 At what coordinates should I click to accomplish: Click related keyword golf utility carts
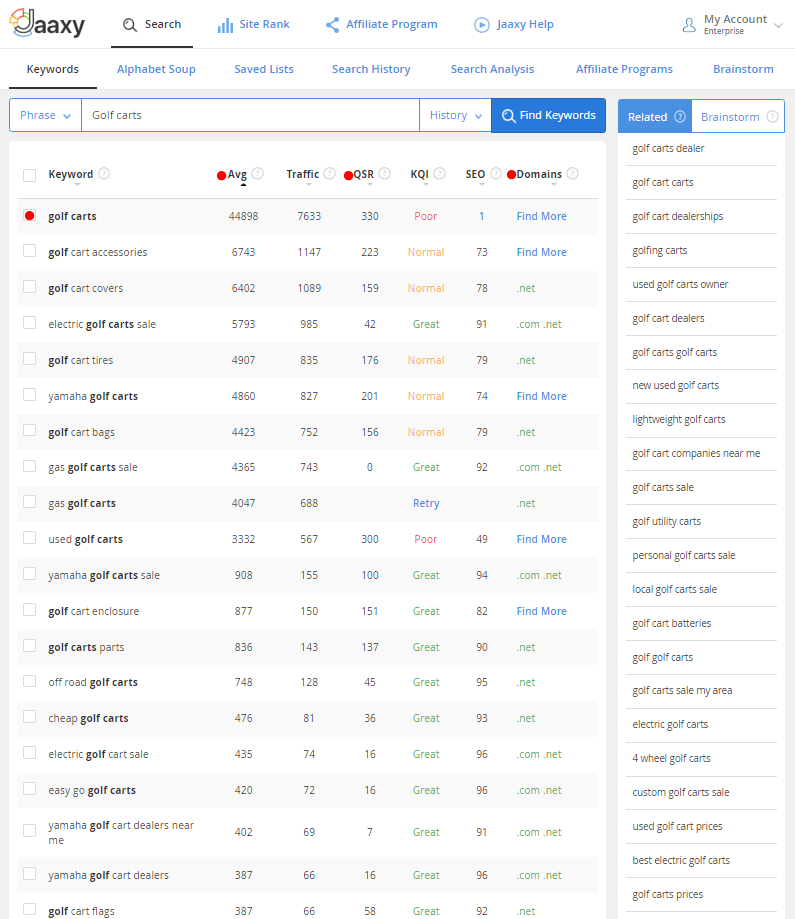[667, 522]
